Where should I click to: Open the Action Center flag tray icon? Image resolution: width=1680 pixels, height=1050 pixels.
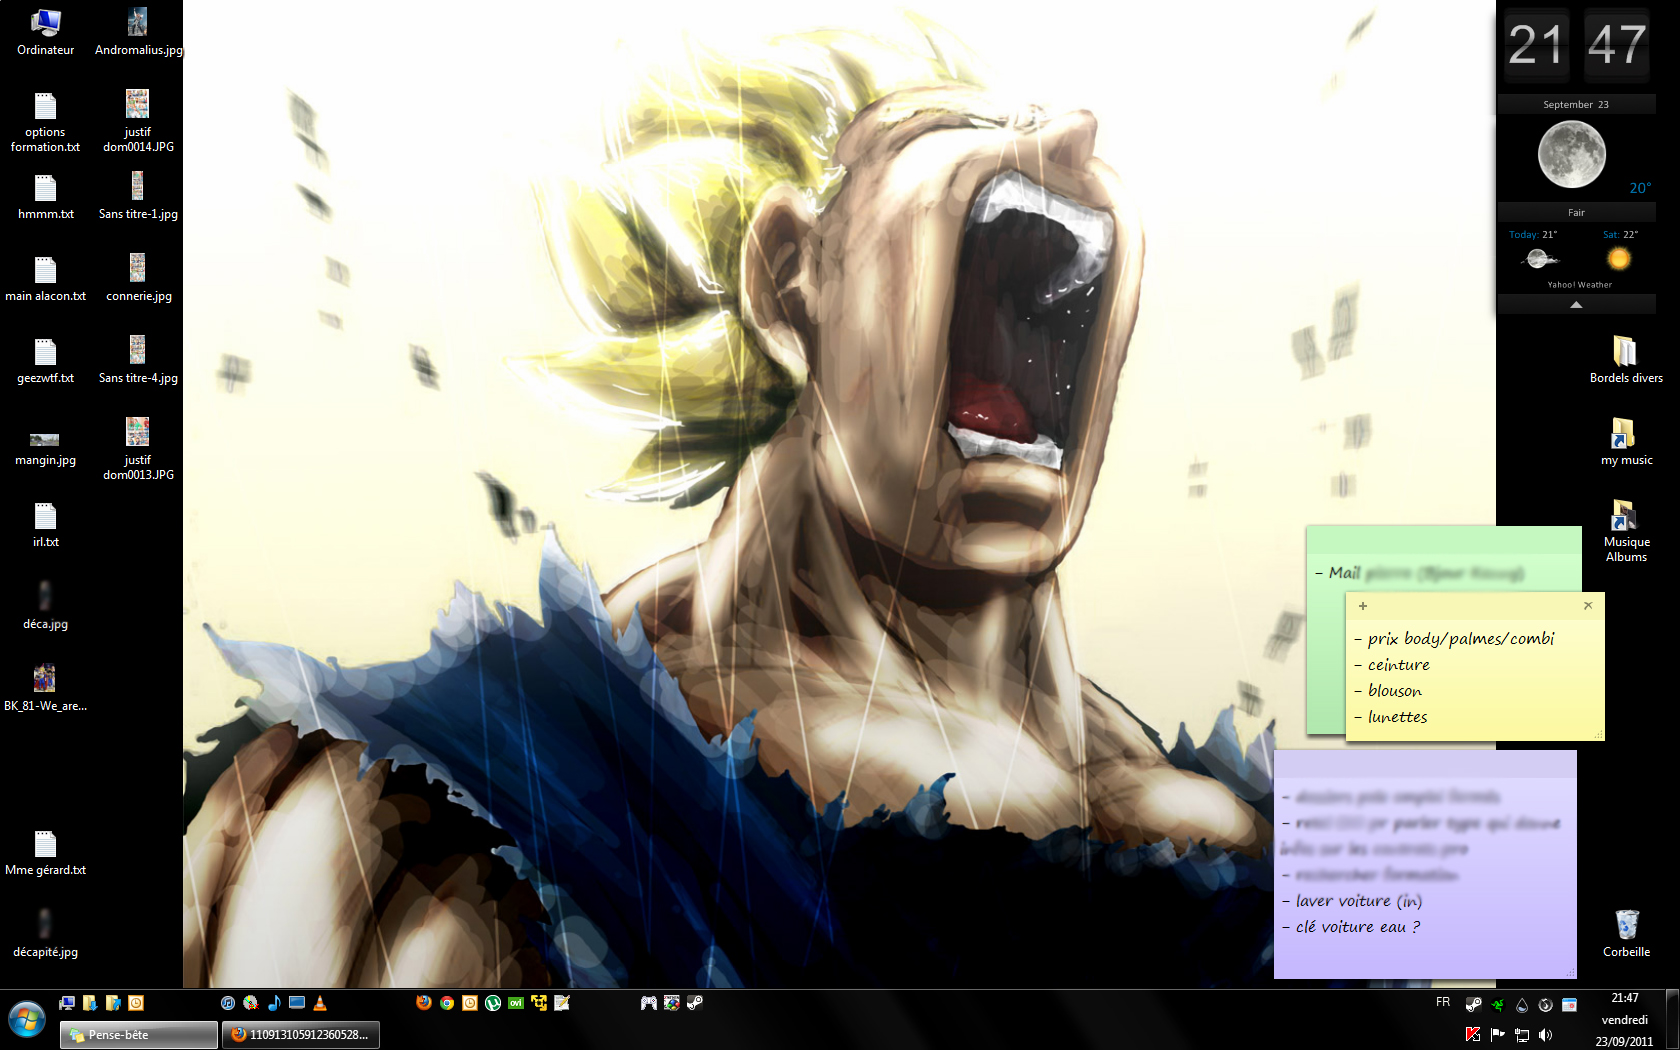tap(1498, 1035)
